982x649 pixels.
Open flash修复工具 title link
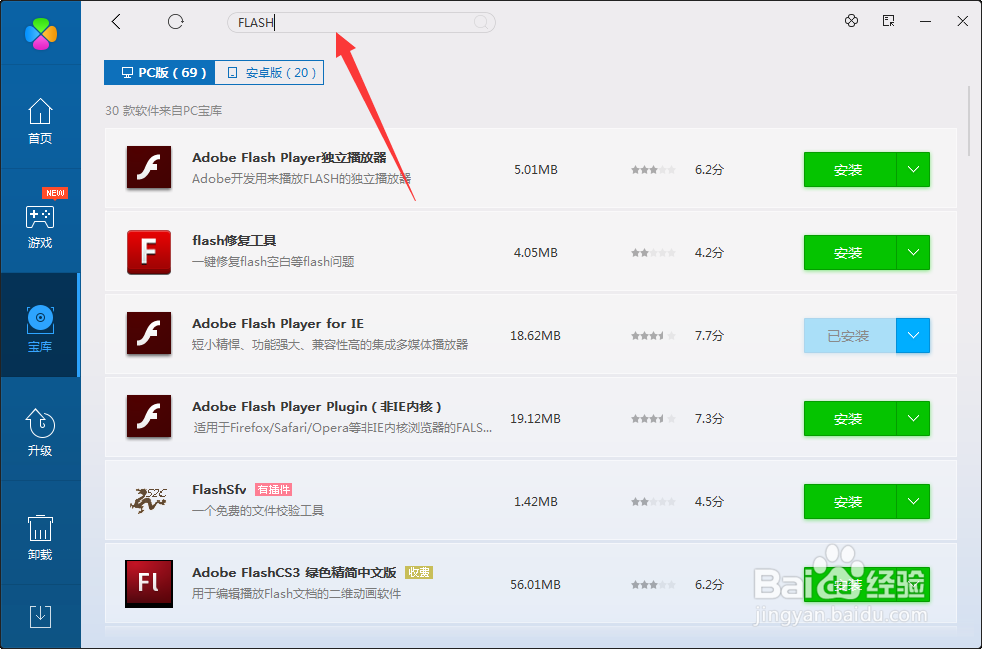[234, 241]
